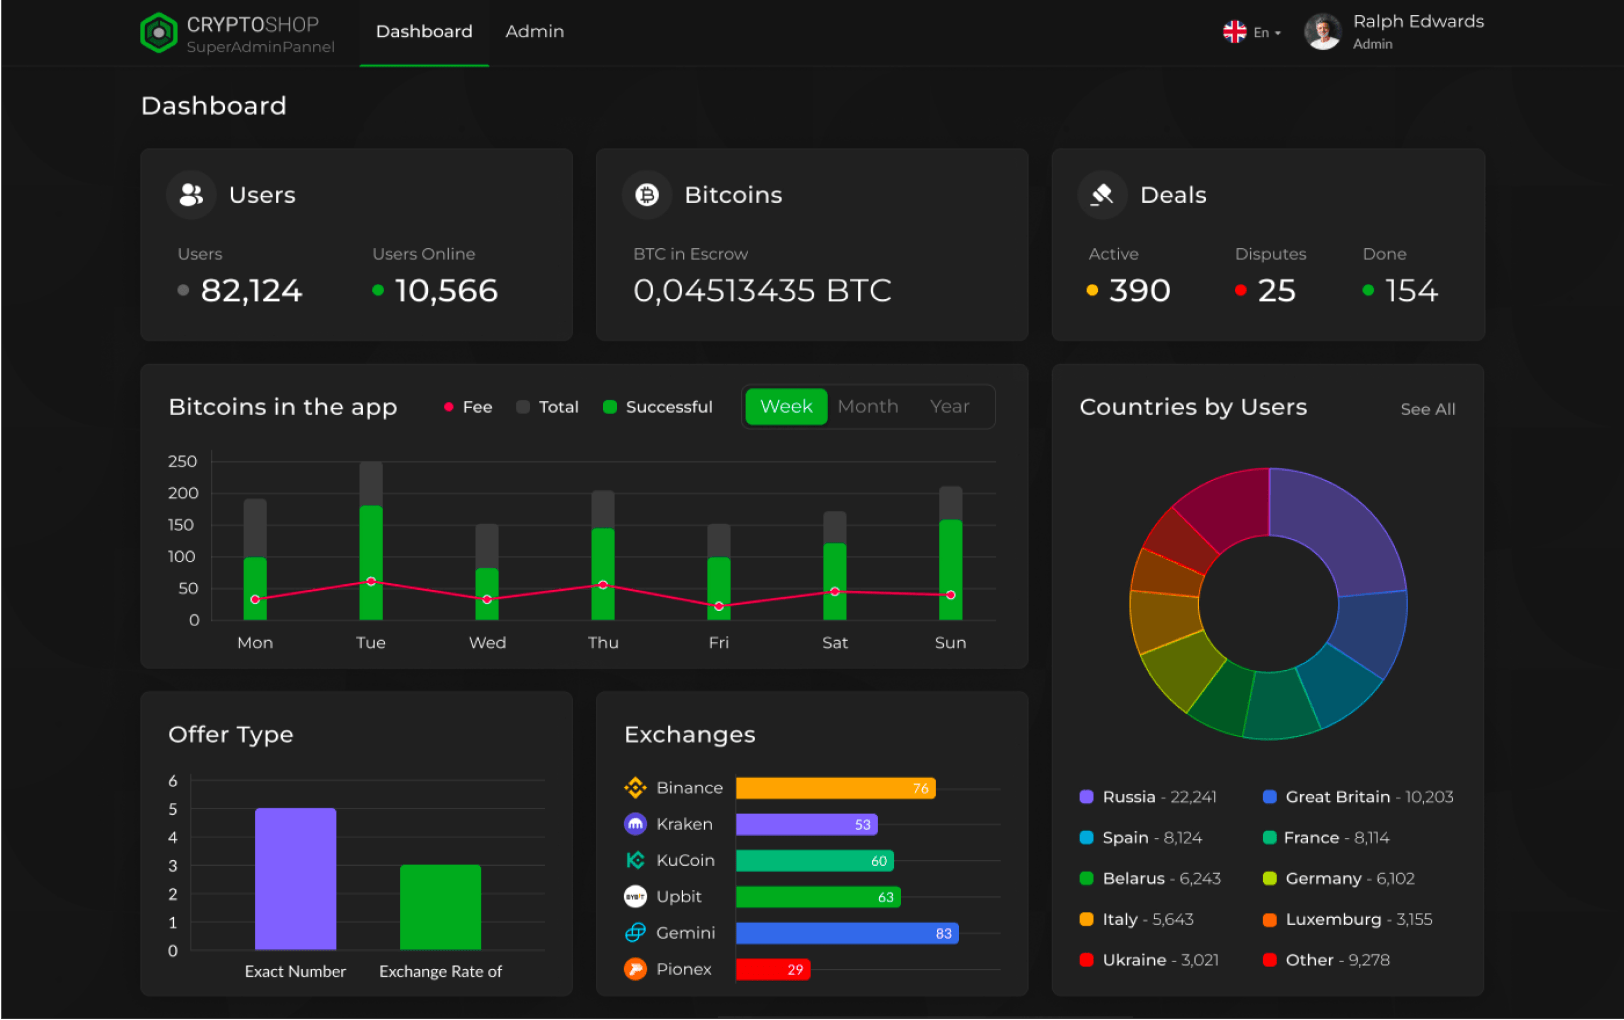Switch the chart to Year view
Image resolution: width=1624 pixels, height=1020 pixels.
(x=948, y=406)
